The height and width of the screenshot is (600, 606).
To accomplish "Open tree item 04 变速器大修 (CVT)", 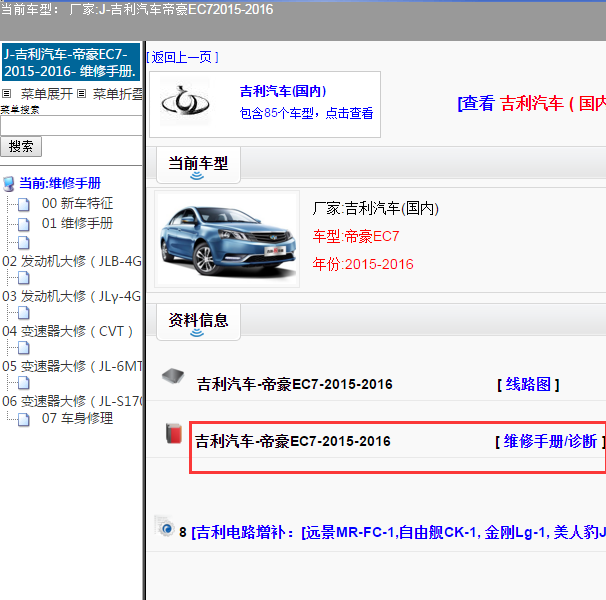I will pyautogui.click(x=68, y=331).
